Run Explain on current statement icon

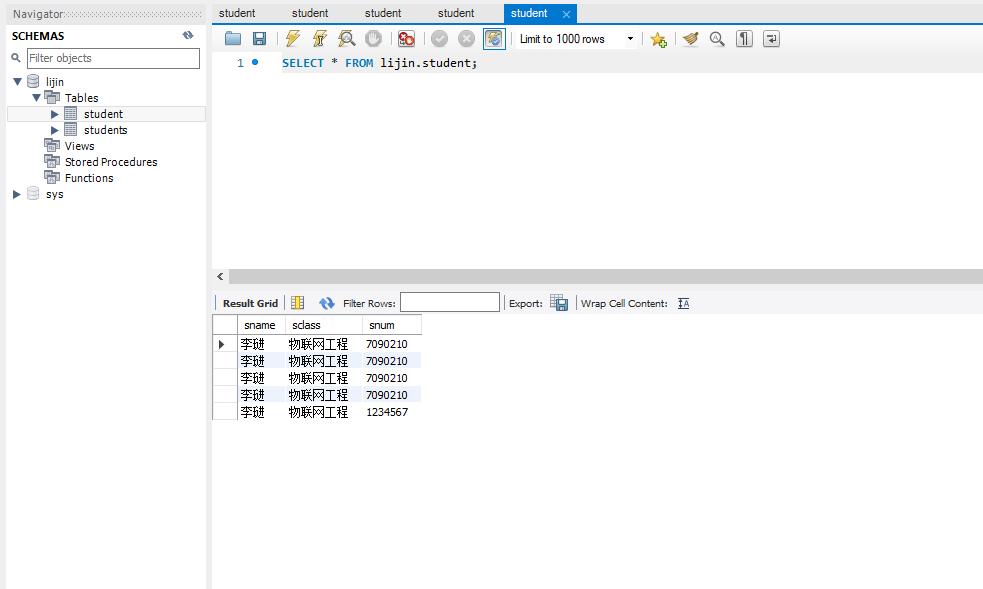(x=347, y=39)
